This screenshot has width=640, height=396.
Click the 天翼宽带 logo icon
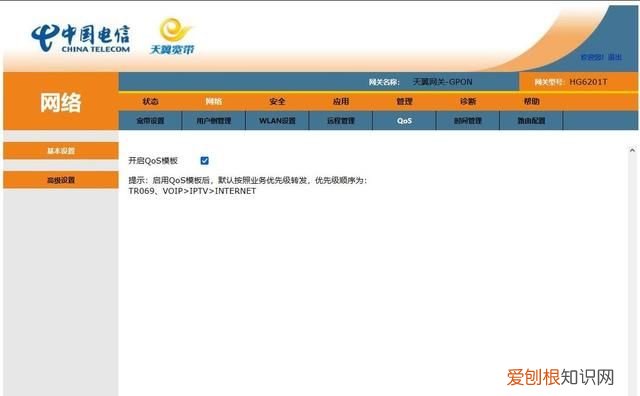point(172,36)
